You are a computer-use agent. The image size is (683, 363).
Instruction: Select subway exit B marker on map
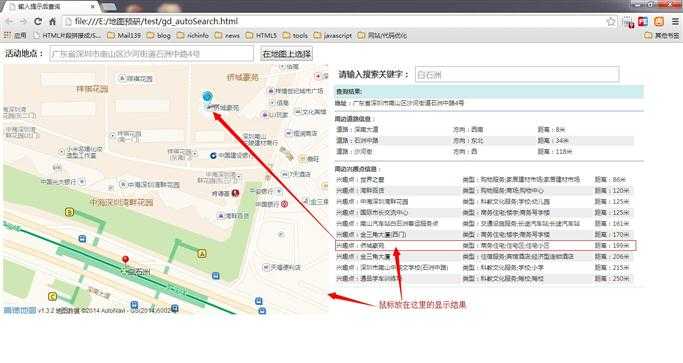(69, 212)
